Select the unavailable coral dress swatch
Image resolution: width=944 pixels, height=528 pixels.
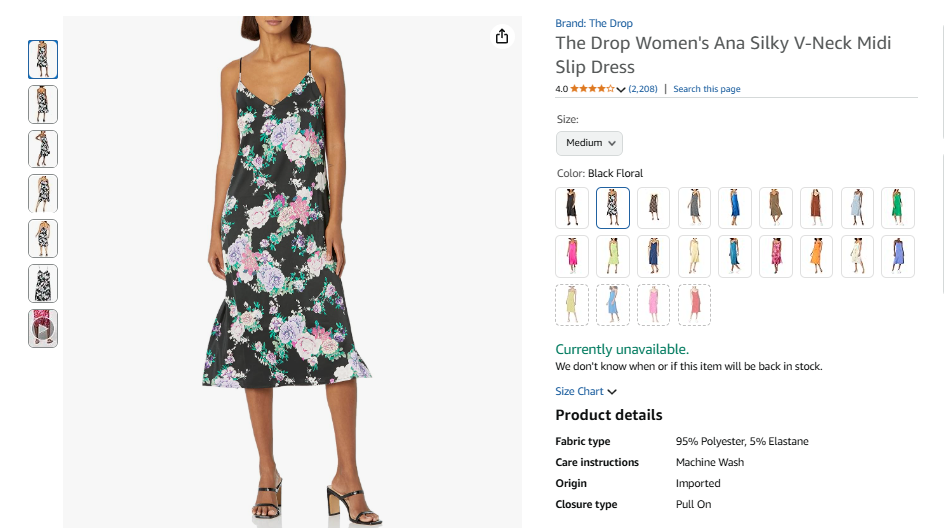(x=694, y=305)
